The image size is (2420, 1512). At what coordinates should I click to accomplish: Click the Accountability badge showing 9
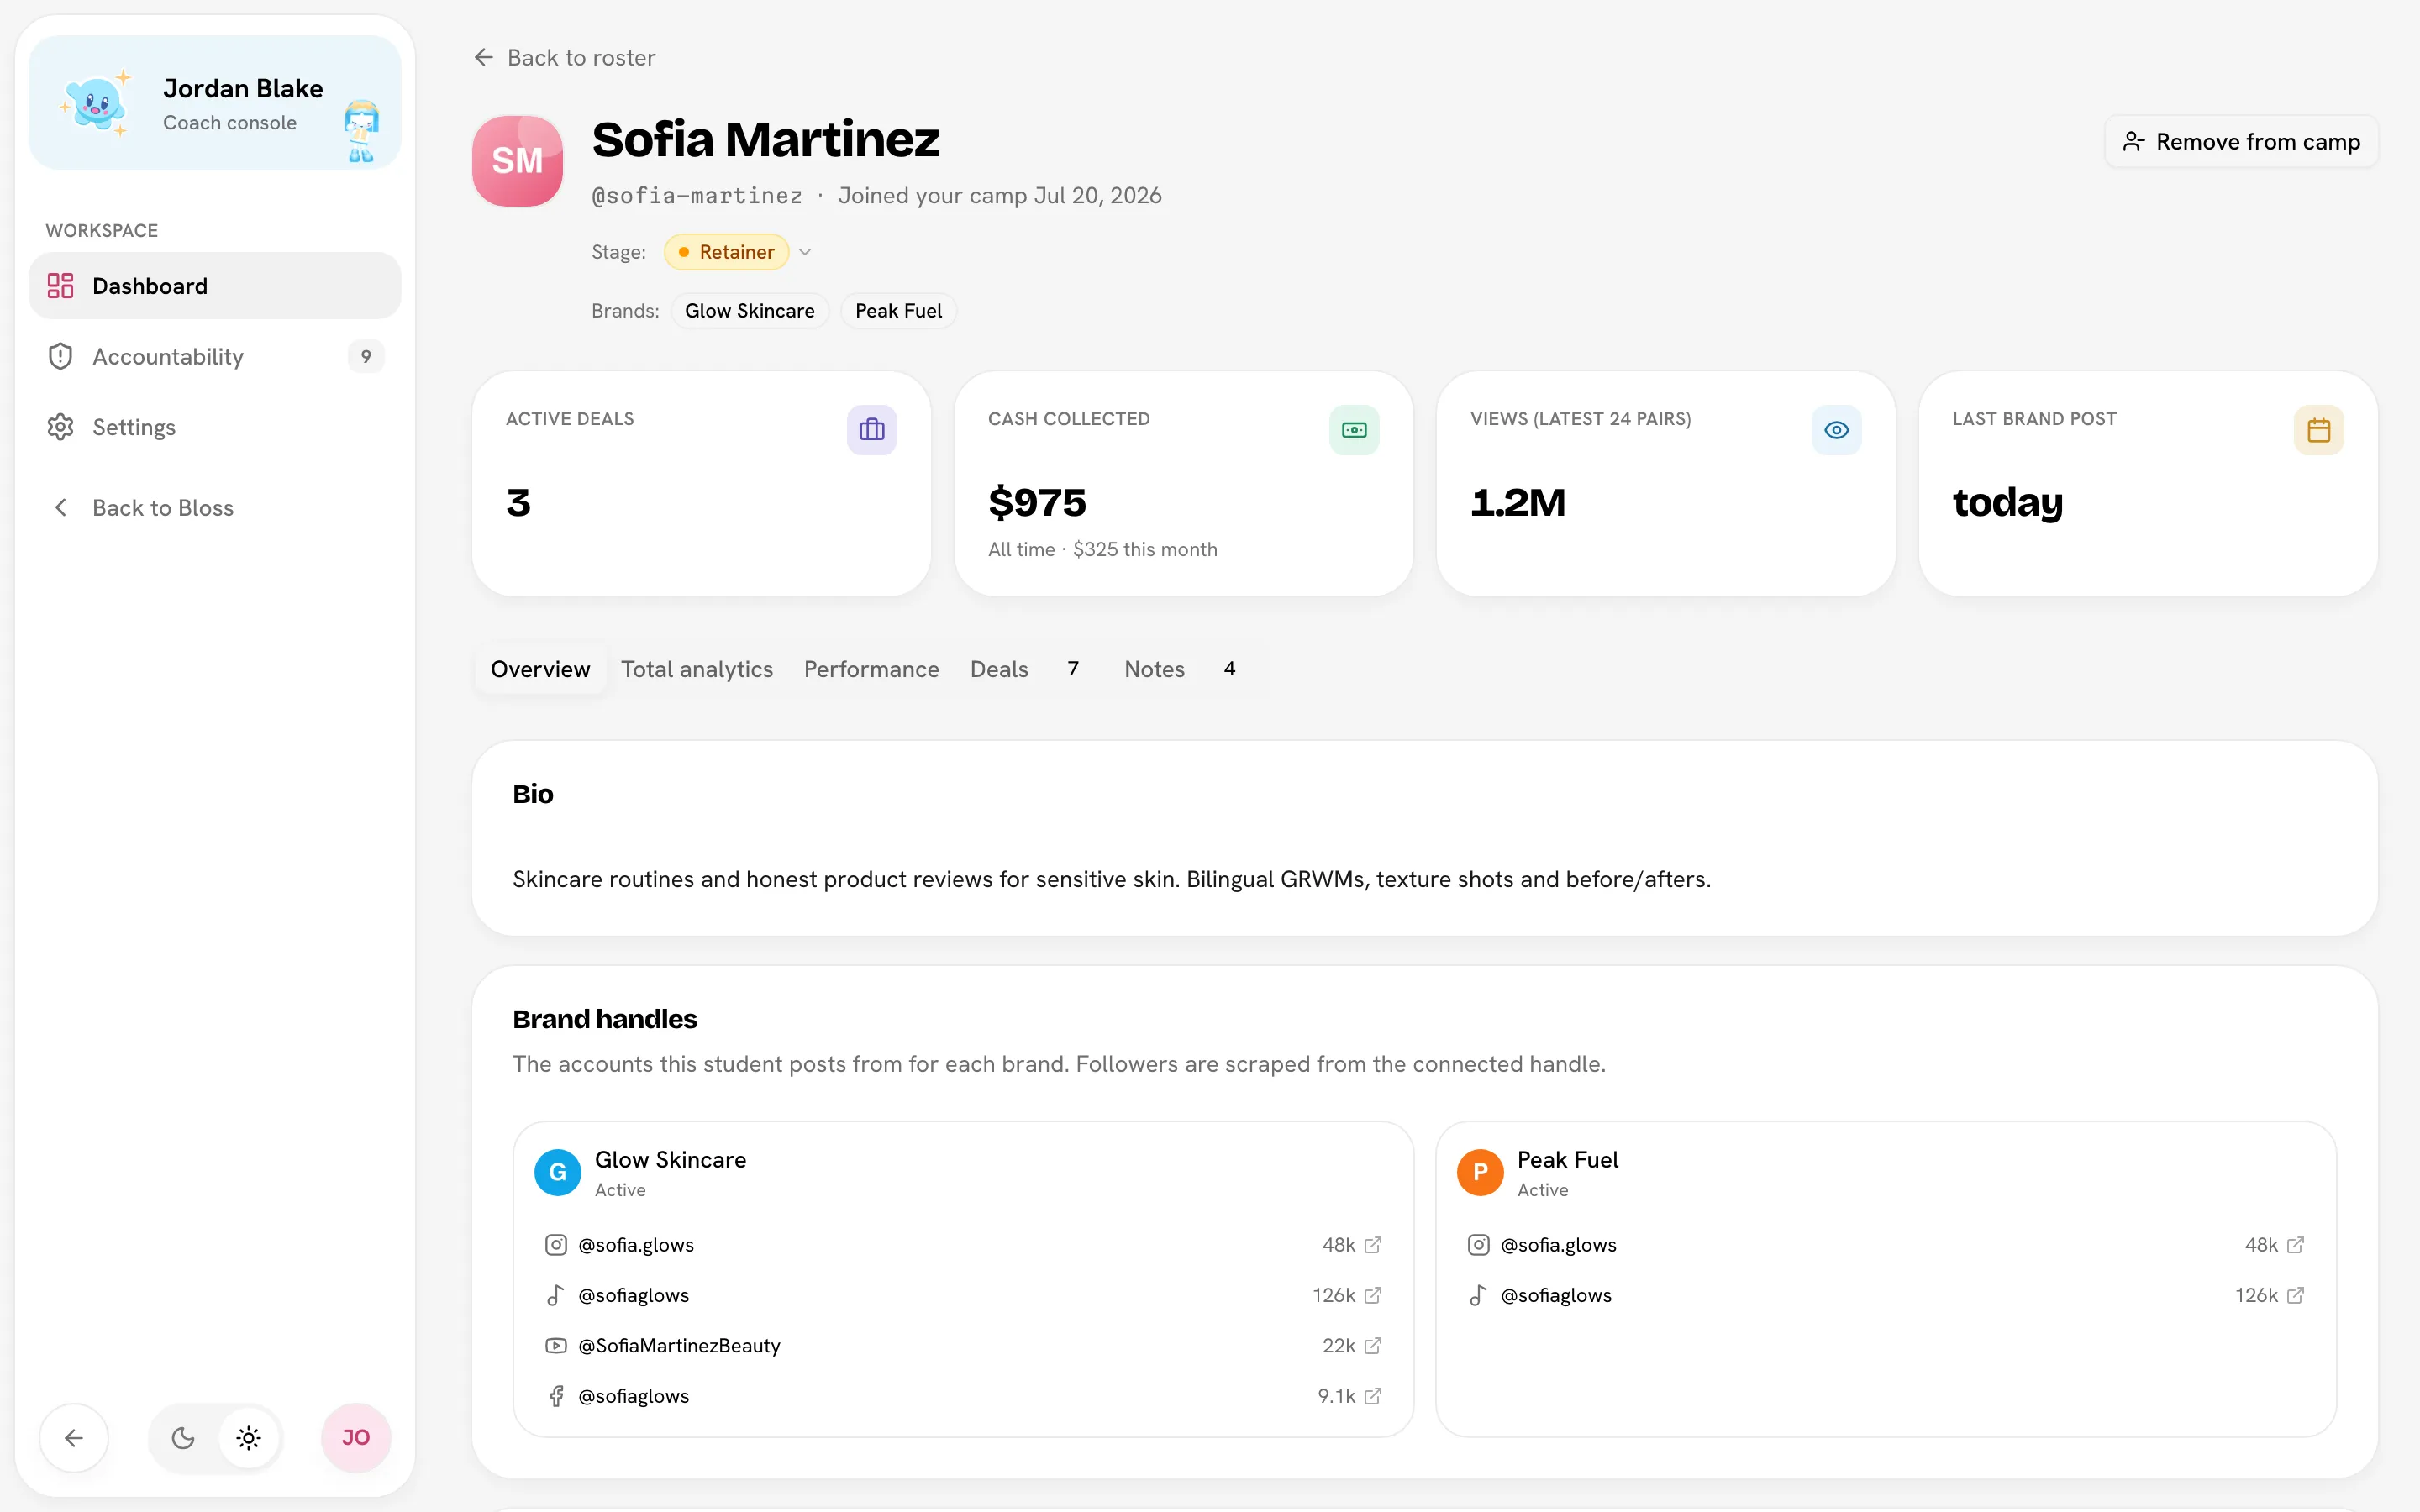366,357
